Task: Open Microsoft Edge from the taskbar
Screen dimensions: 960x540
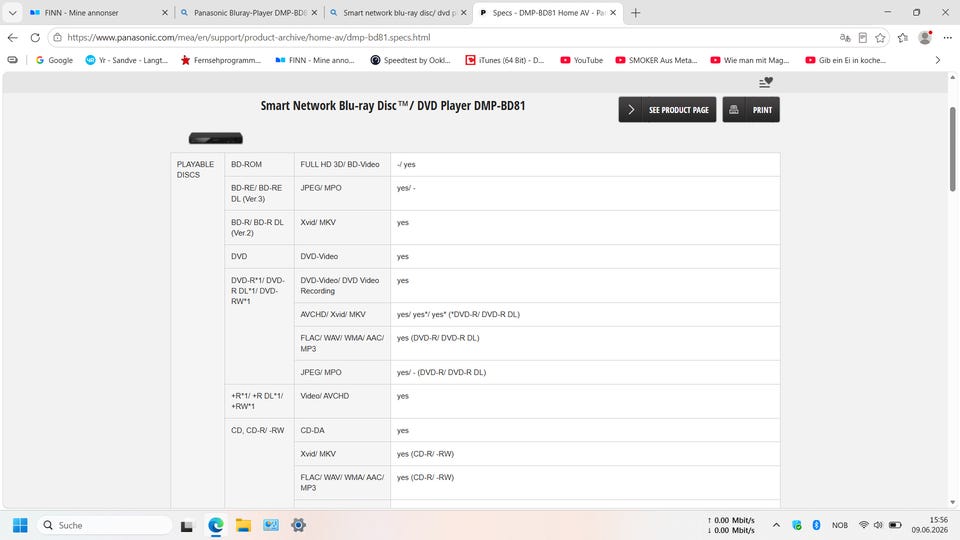Action: pos(216,525)
